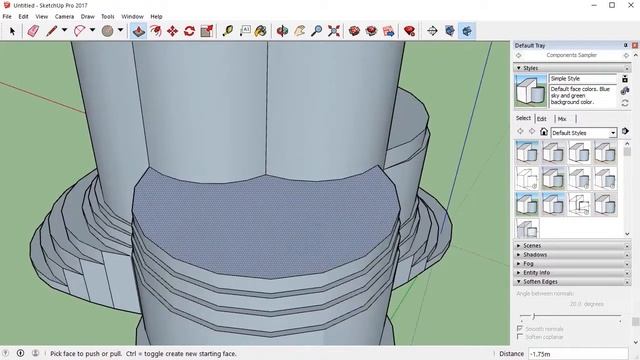Open the shape tool dropdown arrow
The image size is (640, 360).
(120, 30)
